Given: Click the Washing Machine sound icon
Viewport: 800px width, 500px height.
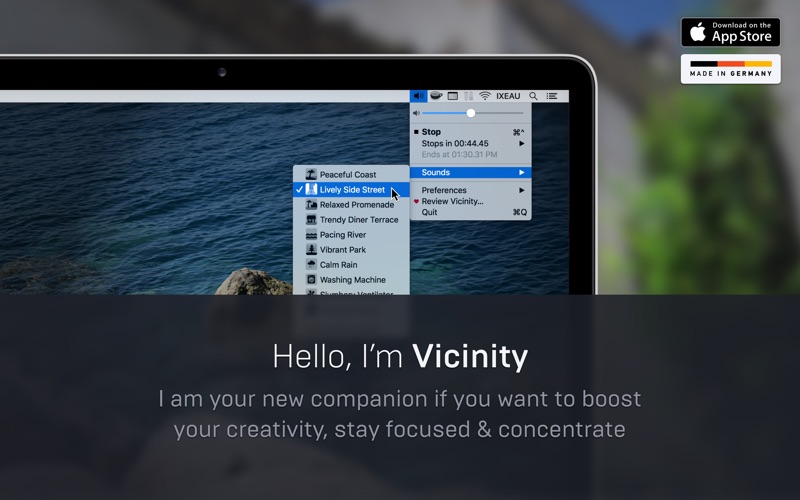Looking at the screenshot, I should (x=311, y=280).
